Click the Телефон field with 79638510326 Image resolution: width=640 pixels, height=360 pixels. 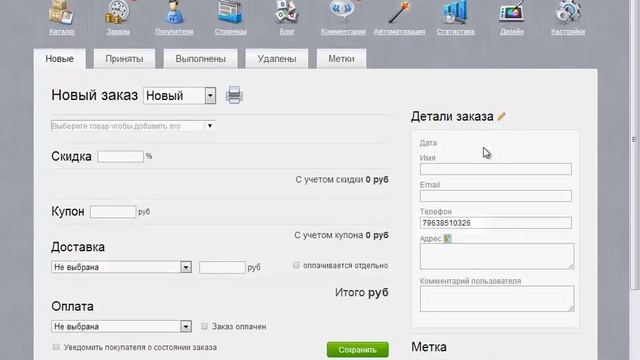[x=496, y=223]
